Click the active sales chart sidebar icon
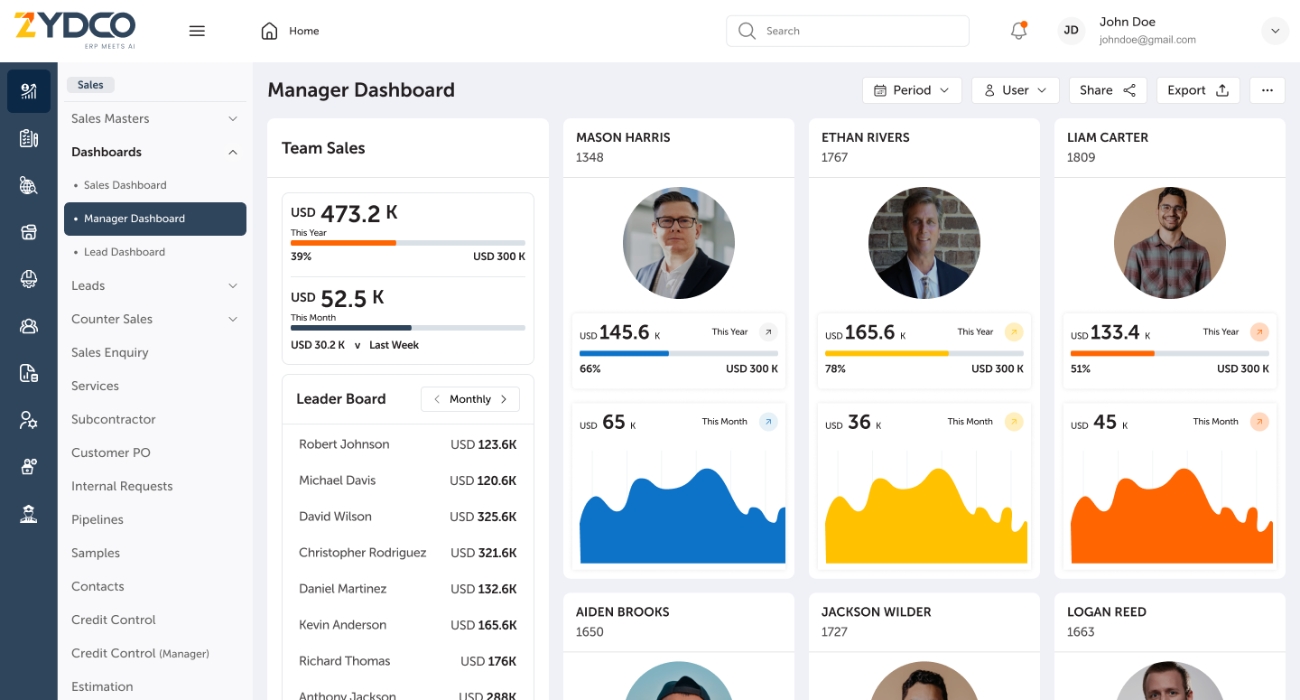Screen dimensions: 1300x700 tap(28, 91)
